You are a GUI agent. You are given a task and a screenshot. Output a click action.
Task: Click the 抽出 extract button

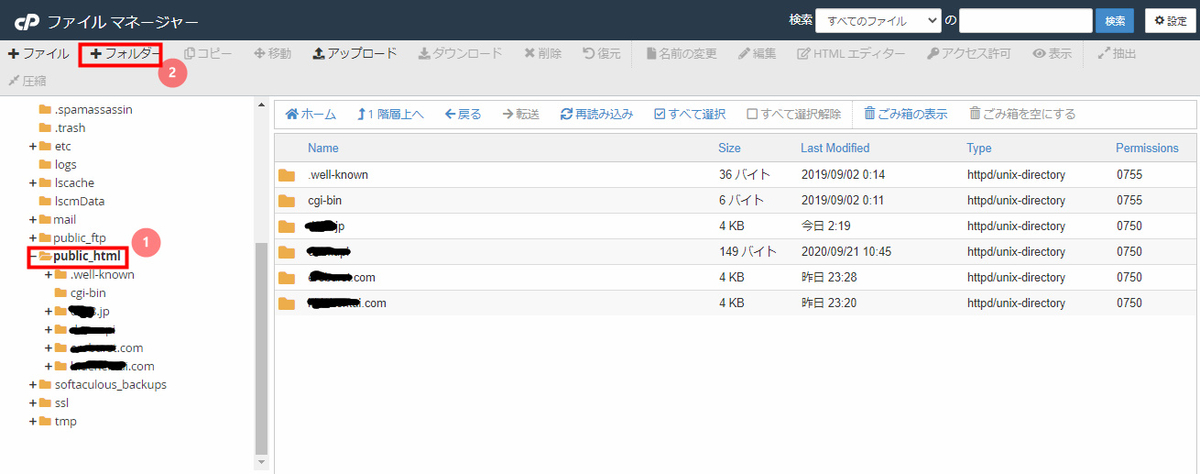pyautogui.click(x=1117, y=53)
